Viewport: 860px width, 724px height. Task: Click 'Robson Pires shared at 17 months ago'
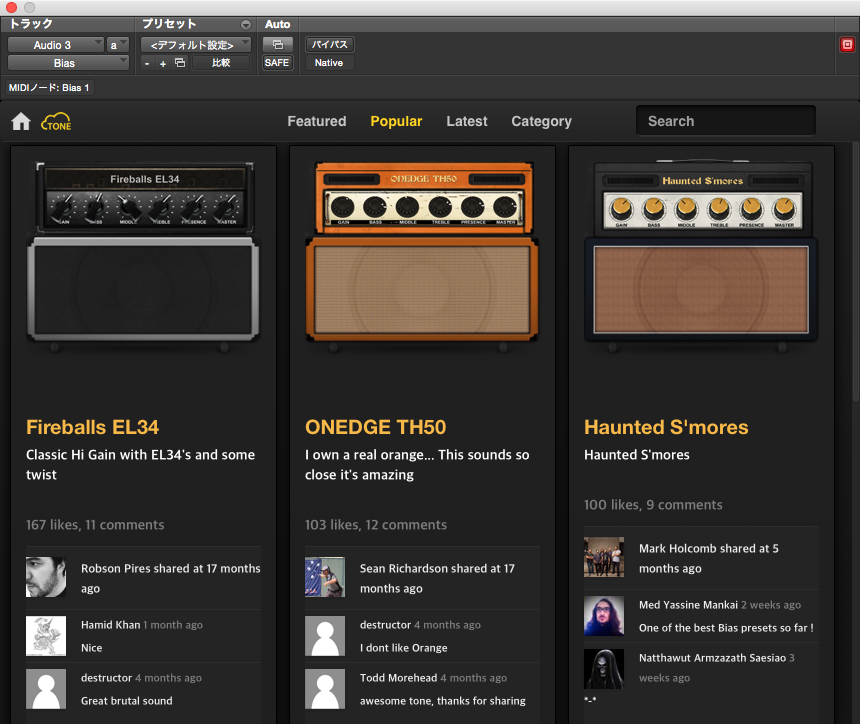(171, 578)
